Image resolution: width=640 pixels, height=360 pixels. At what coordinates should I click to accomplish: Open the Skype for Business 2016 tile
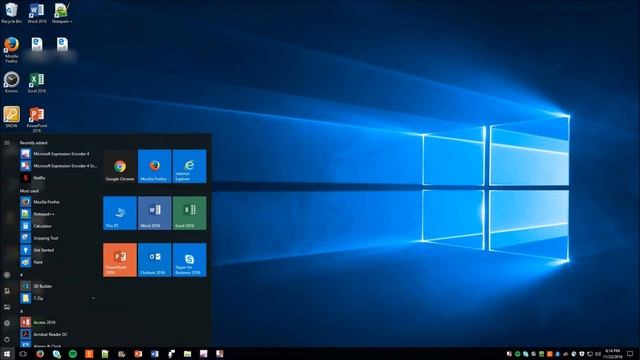point(189,260)
